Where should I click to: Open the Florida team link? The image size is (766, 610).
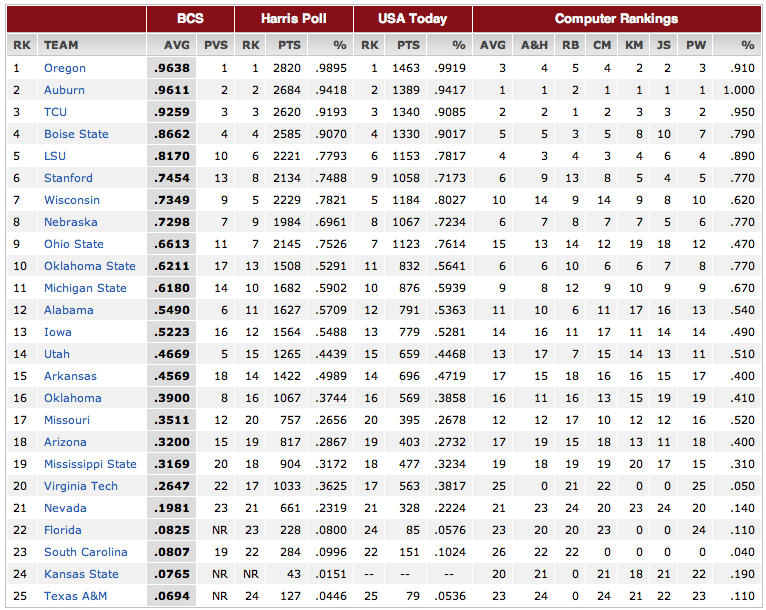pyautogui.click(x=63, y=529)
